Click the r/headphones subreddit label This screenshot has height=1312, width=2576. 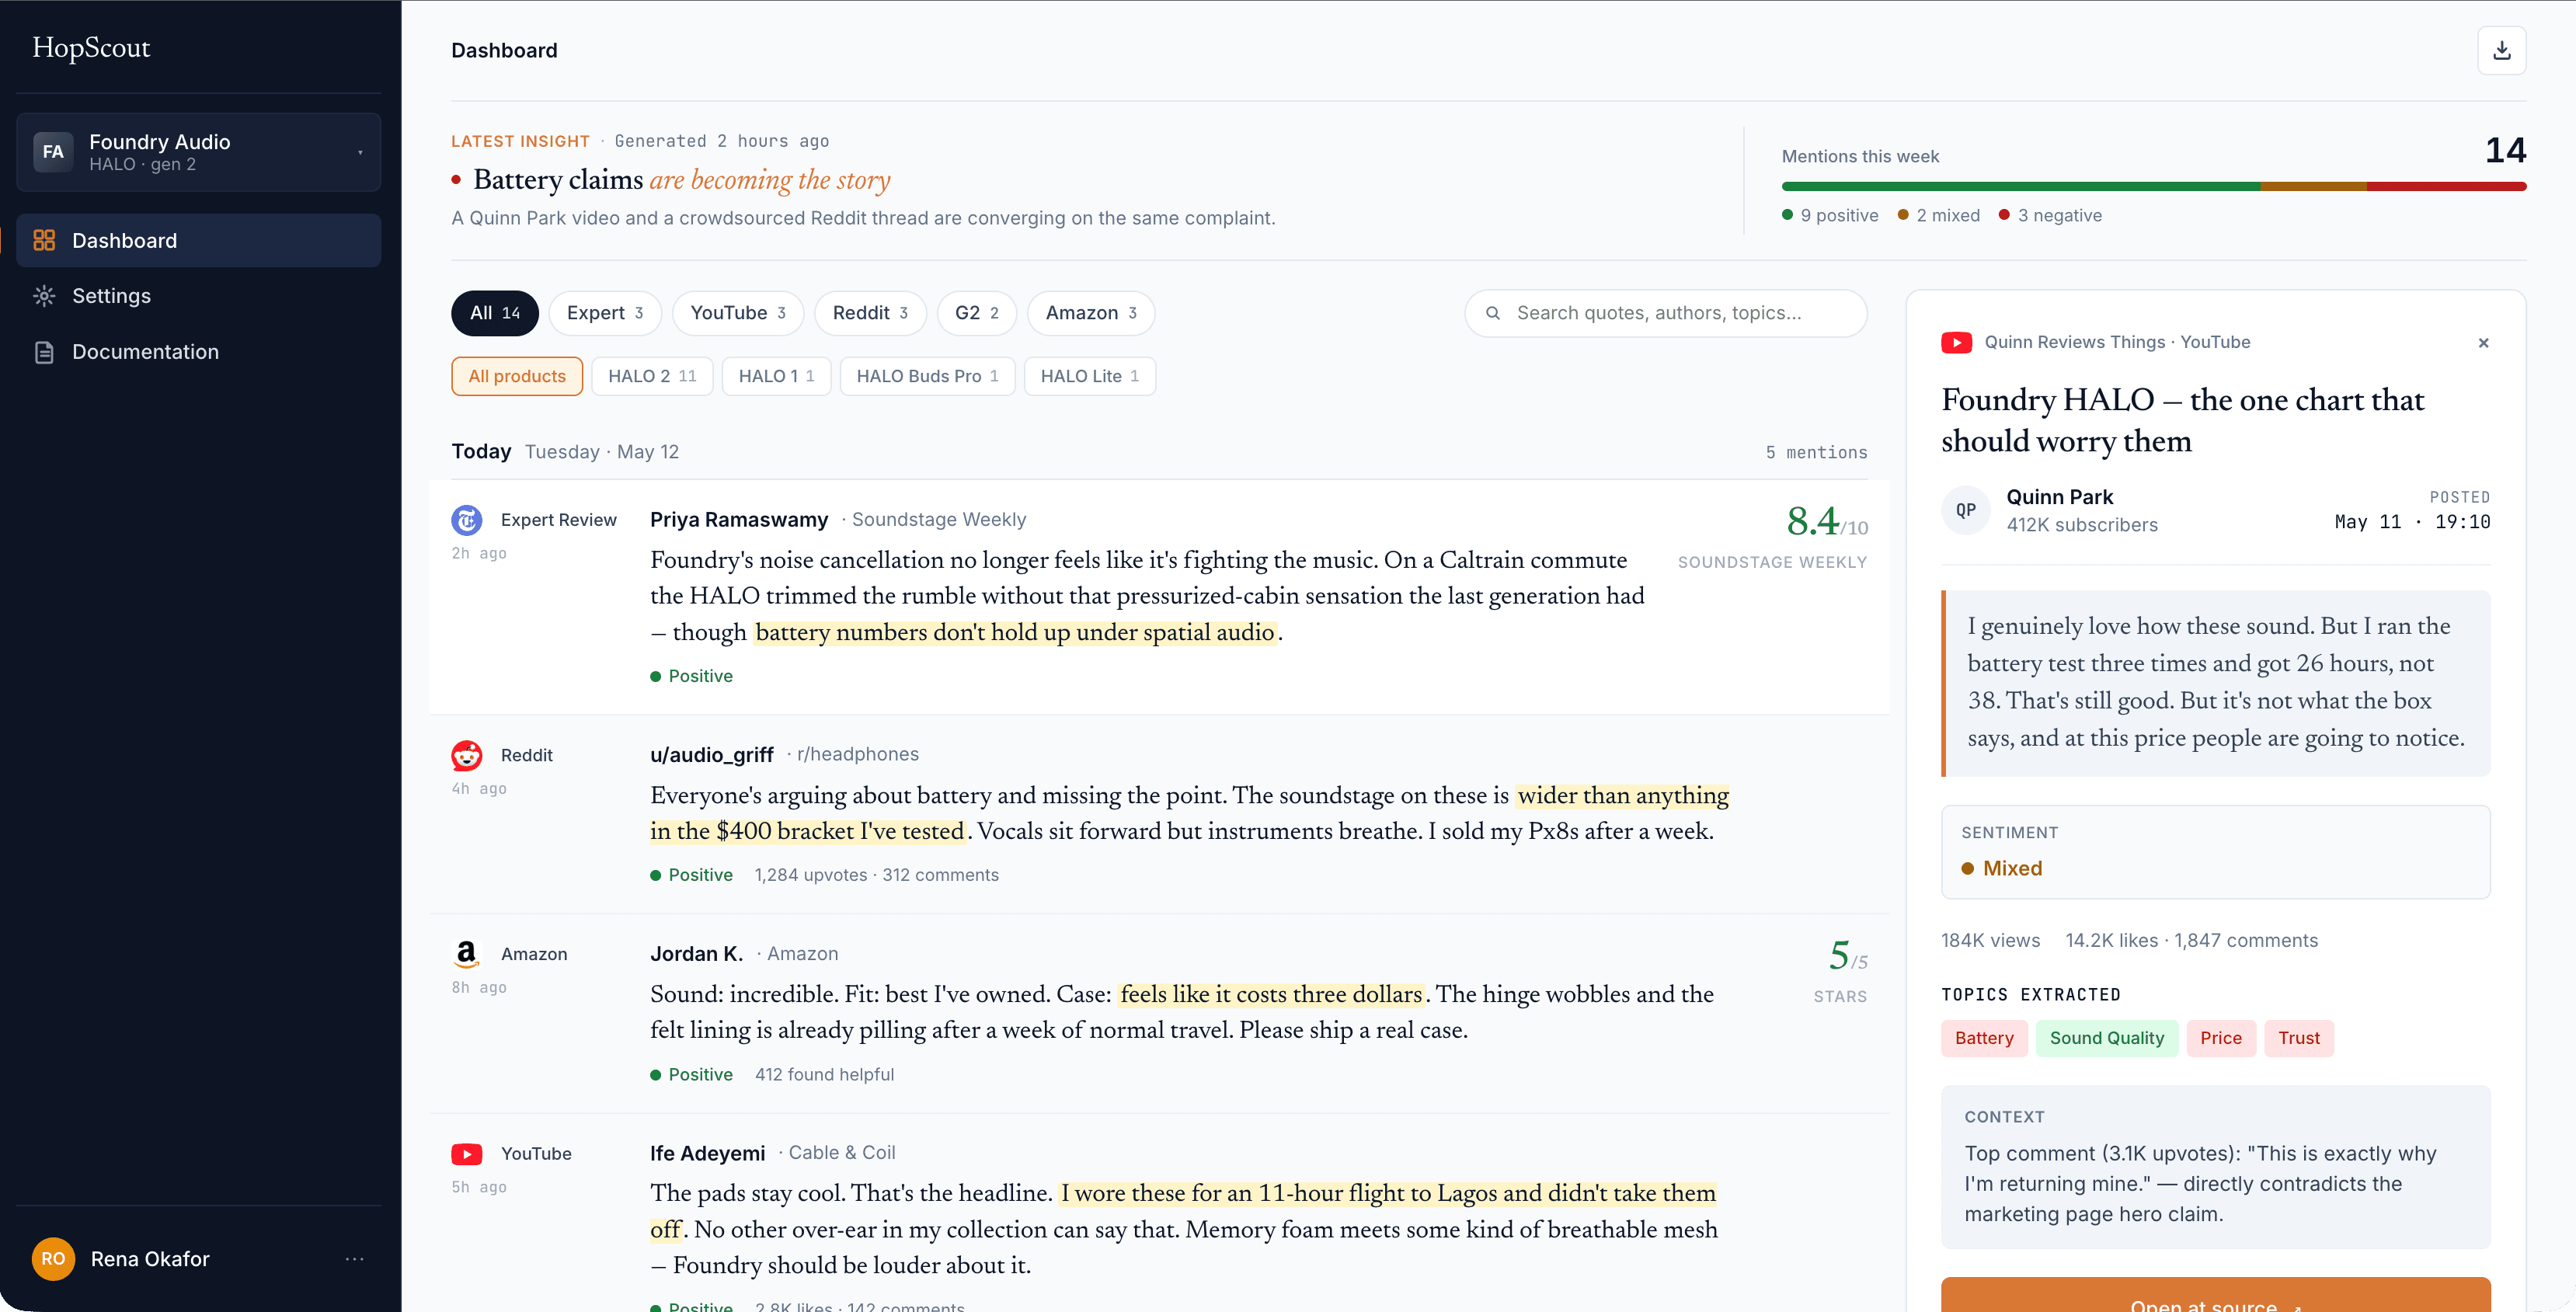pyautogui.click(x=857, y=754)
